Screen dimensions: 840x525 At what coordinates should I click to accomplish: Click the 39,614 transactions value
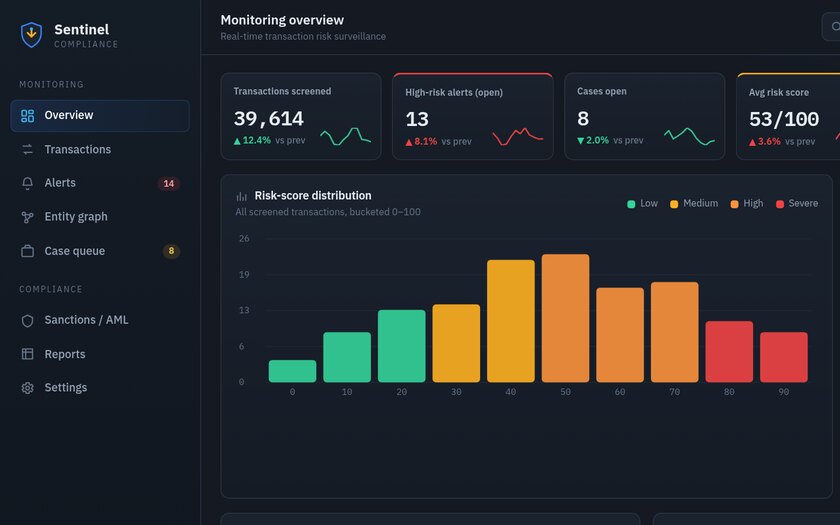269,119
